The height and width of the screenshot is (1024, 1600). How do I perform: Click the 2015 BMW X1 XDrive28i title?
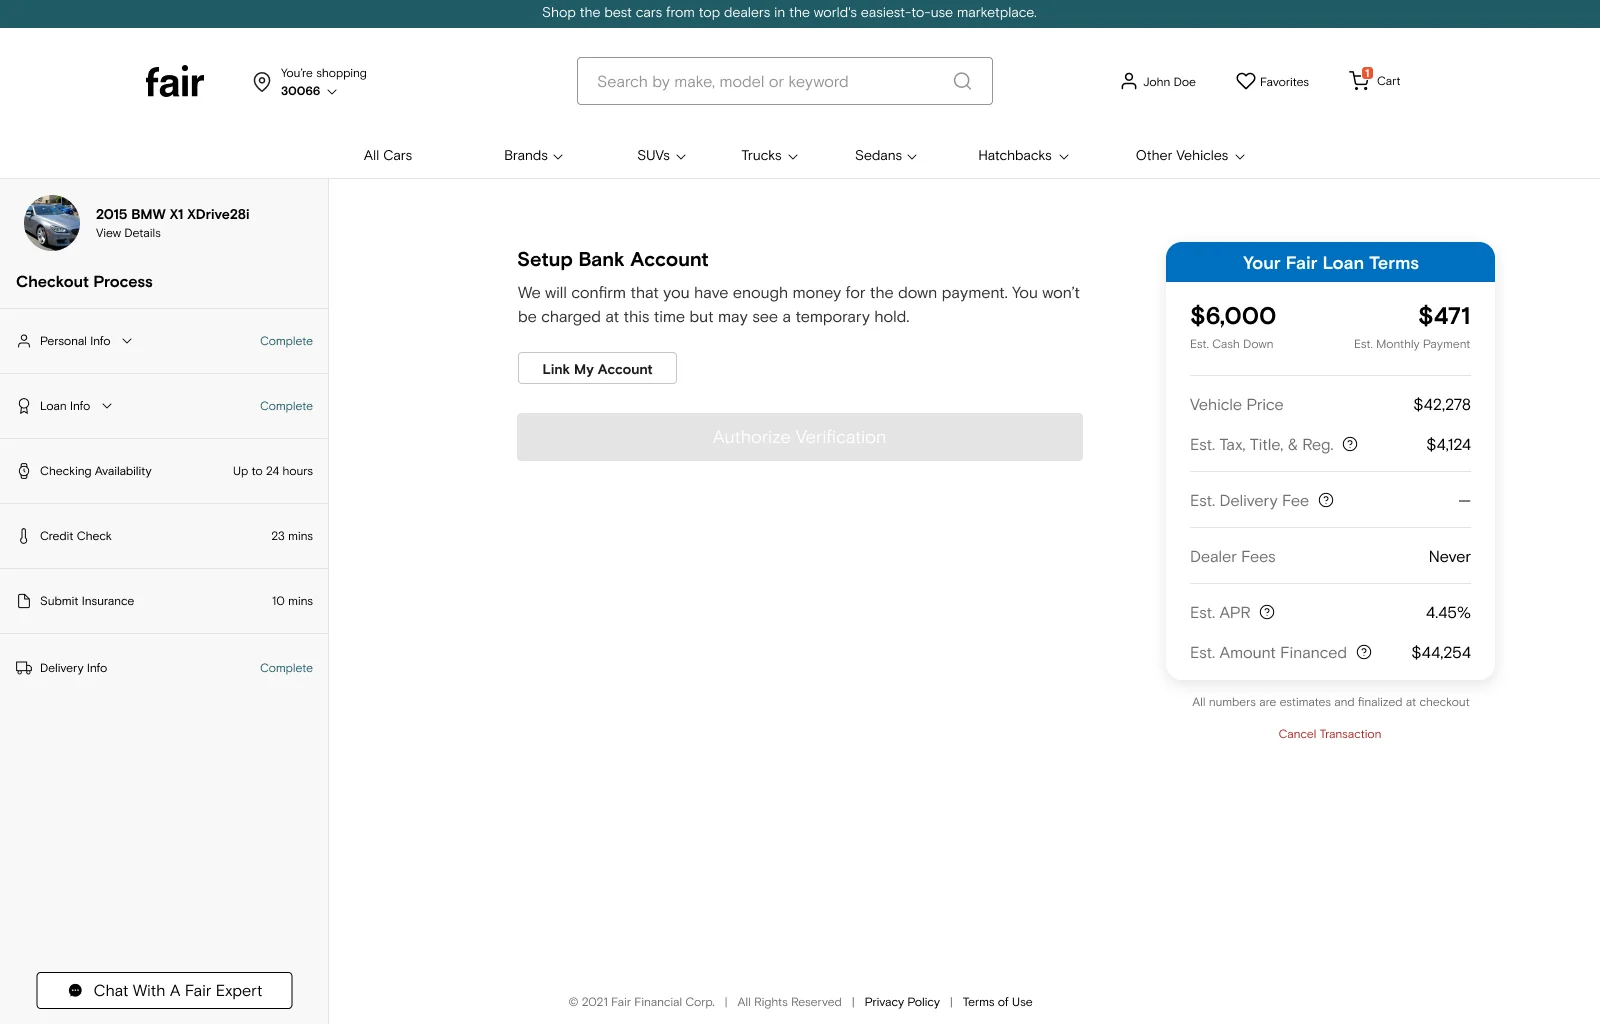click(173, 214)
